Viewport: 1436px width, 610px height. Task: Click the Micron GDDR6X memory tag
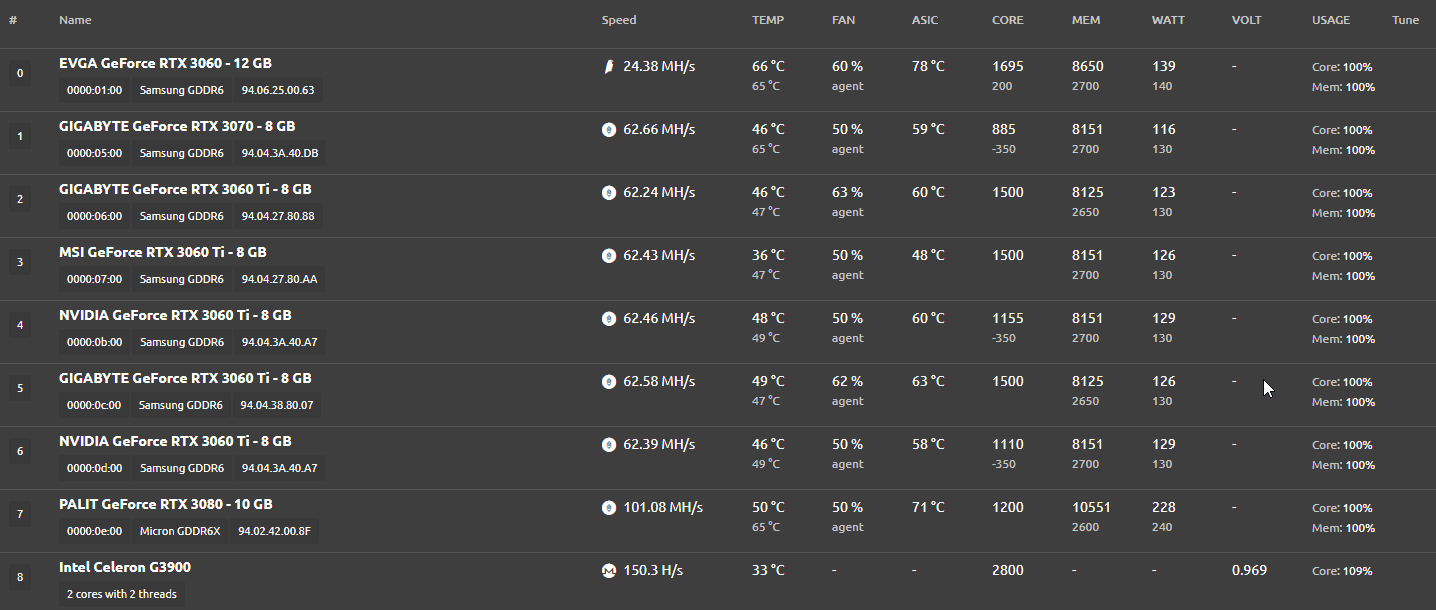coord(180,531)
